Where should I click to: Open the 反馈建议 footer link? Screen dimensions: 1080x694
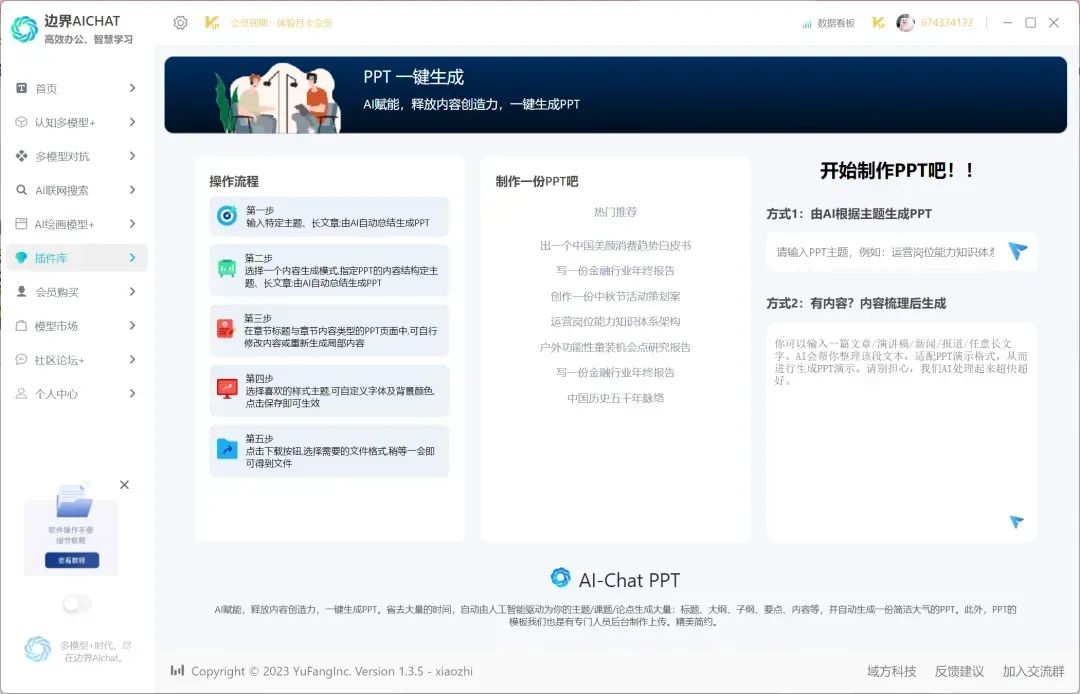click(959, 671)
